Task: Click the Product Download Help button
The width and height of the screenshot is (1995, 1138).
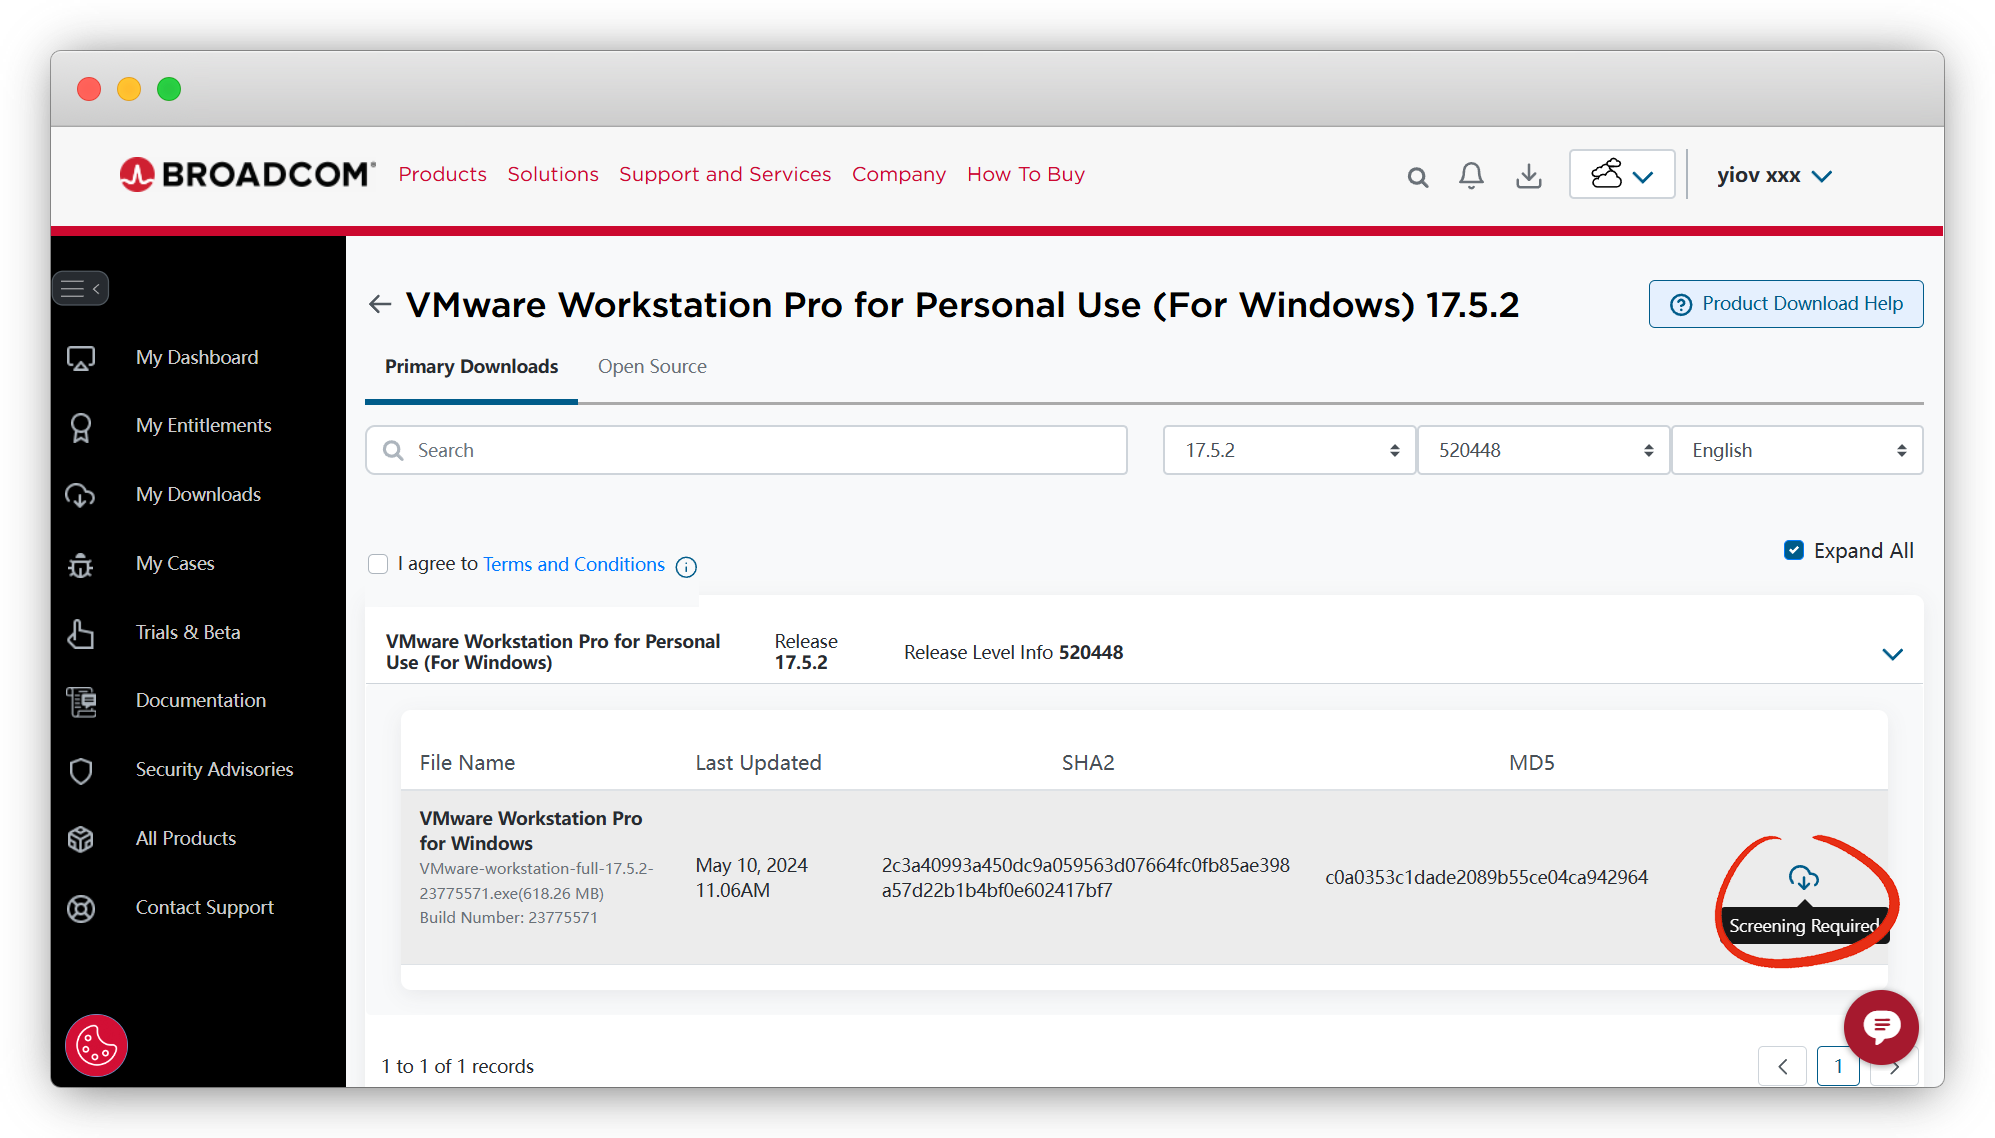Action: pyautogui.click(x=1785, y=304)
